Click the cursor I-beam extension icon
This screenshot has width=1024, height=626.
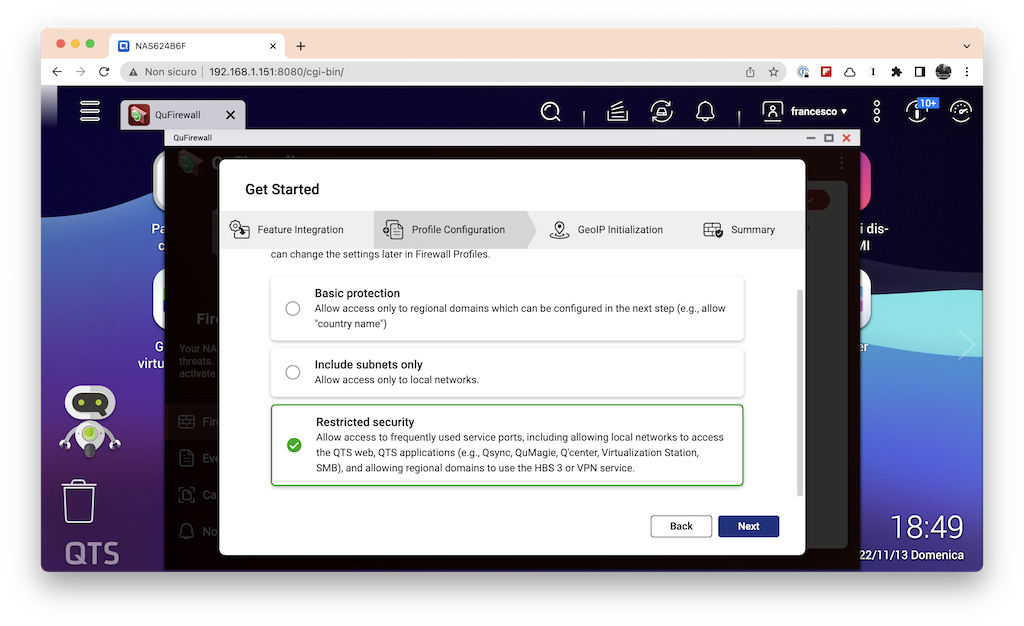[873, 72]
